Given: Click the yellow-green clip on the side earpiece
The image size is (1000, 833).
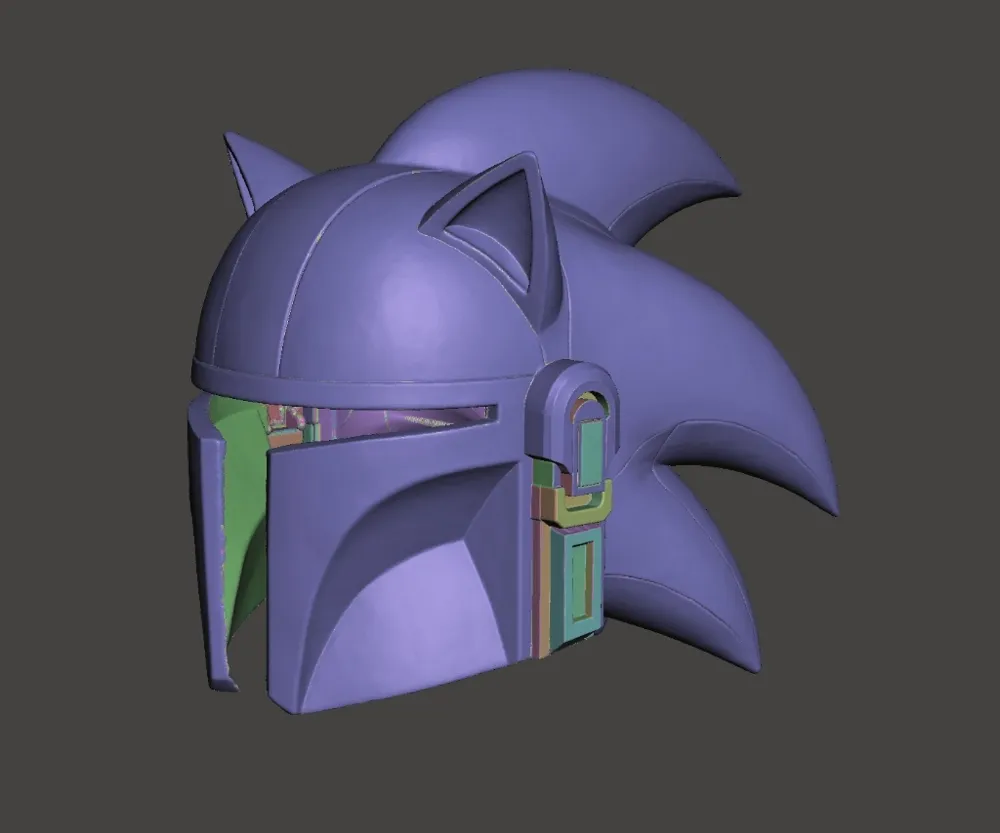Looking at the screenshot, I should point(585,504).
